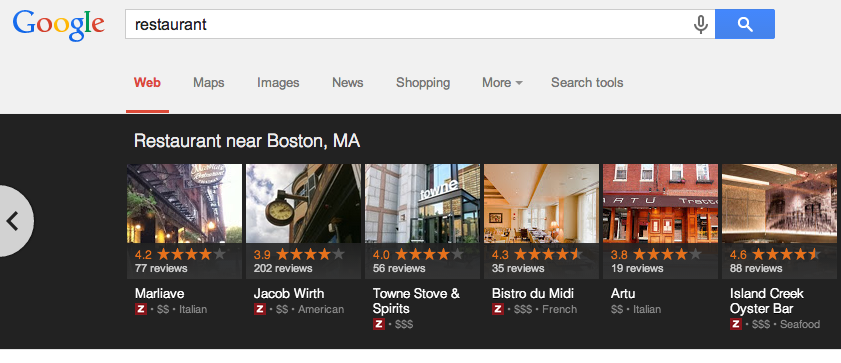Switch to the News tab
The height and width of the screenshot is (363, 841).
tap(348, 83)
